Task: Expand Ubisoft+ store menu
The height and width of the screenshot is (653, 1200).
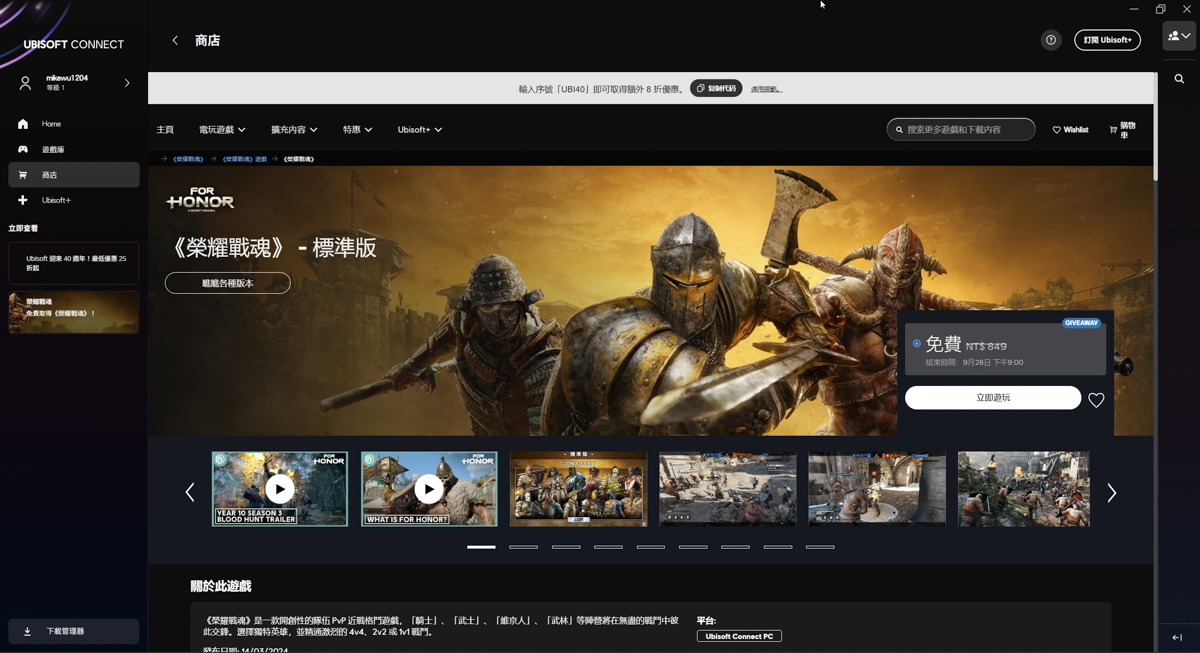Action: (419, 130)
